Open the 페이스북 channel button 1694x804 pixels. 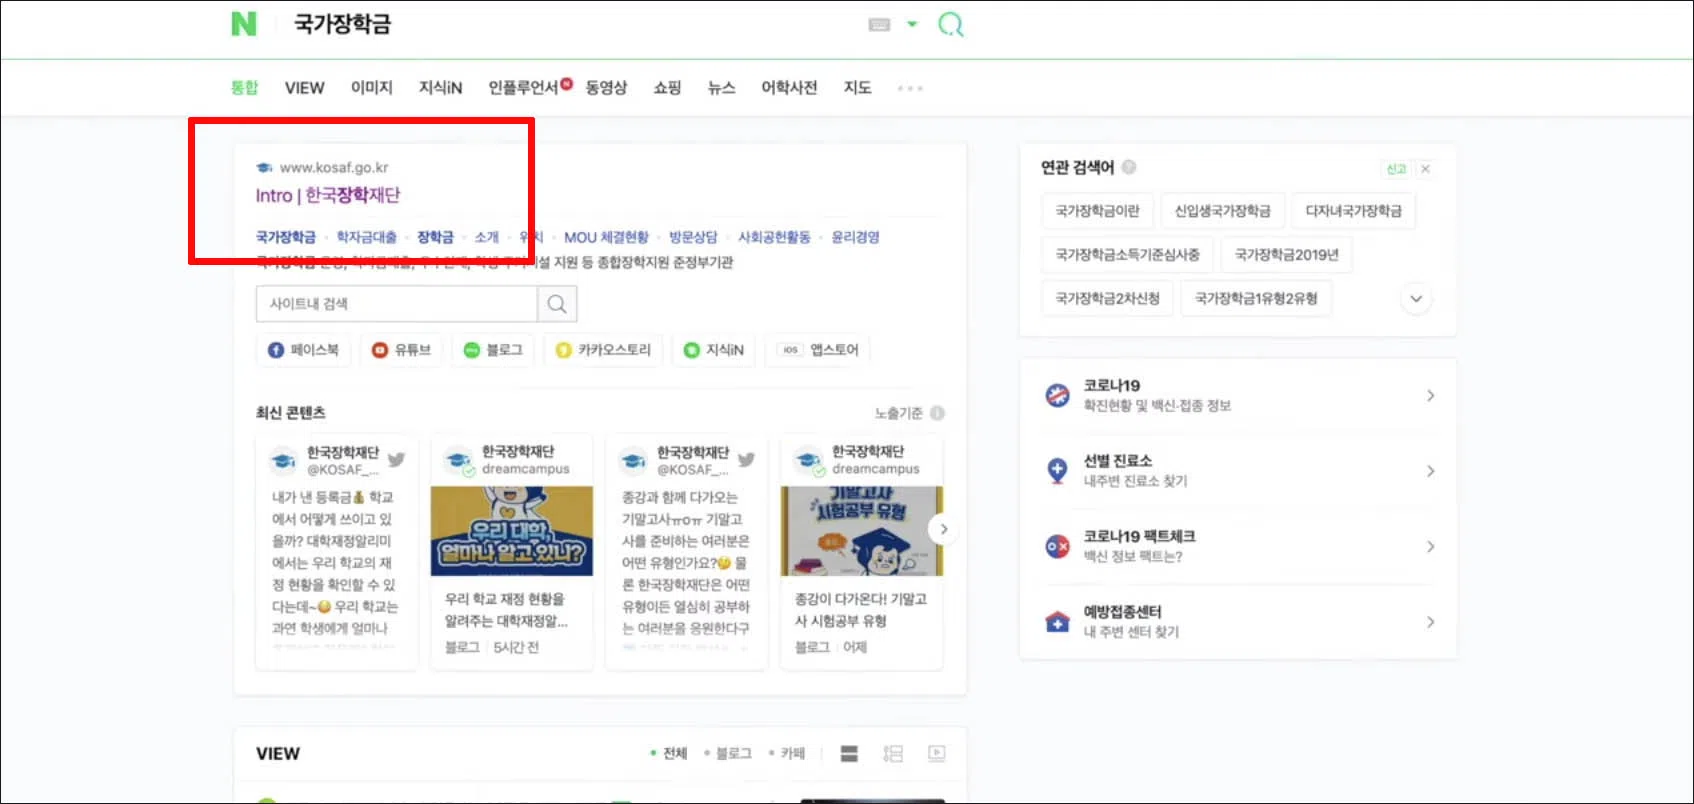click(303, 350)
